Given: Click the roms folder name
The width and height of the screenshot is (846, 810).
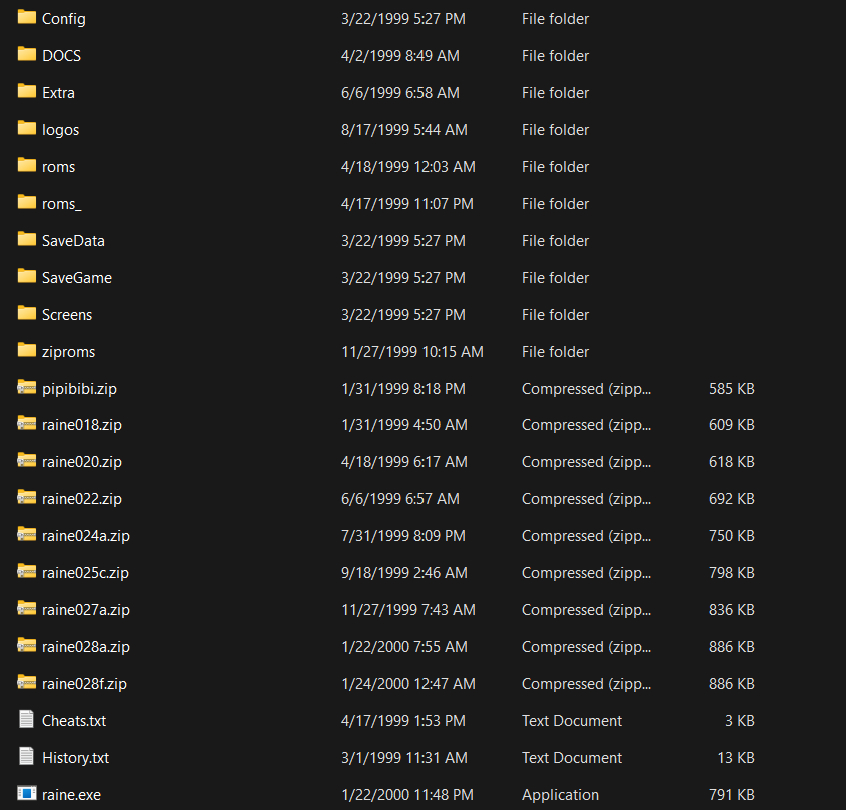Looking at the screenshot, I should point(58,167).
